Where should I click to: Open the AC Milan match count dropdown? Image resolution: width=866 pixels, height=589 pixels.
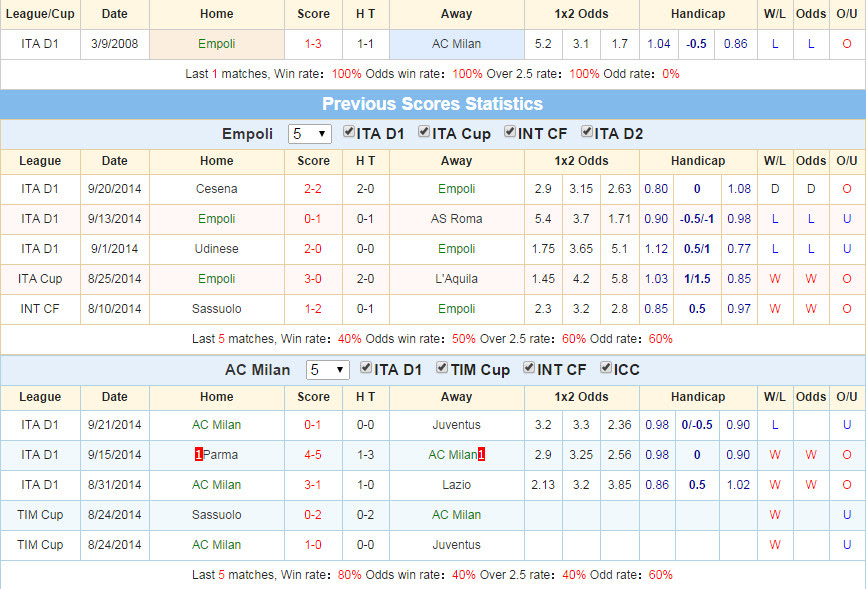click(x=328, y=370)
